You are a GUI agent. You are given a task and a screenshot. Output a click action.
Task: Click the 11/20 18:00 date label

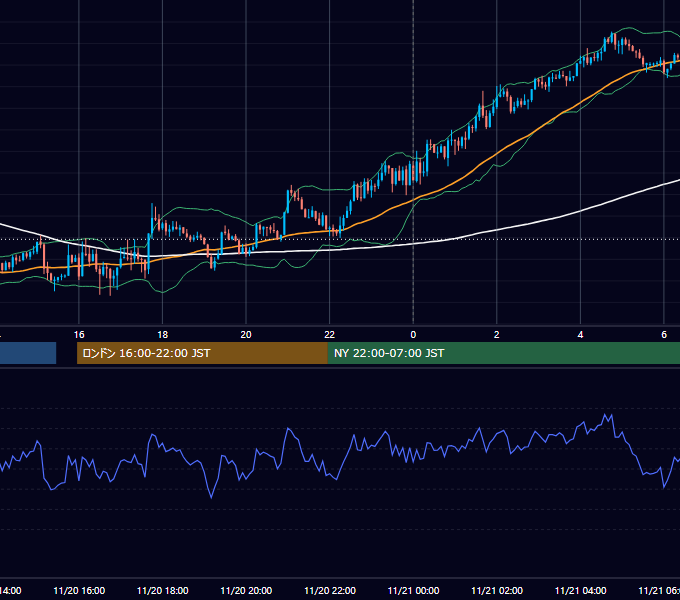163,591
